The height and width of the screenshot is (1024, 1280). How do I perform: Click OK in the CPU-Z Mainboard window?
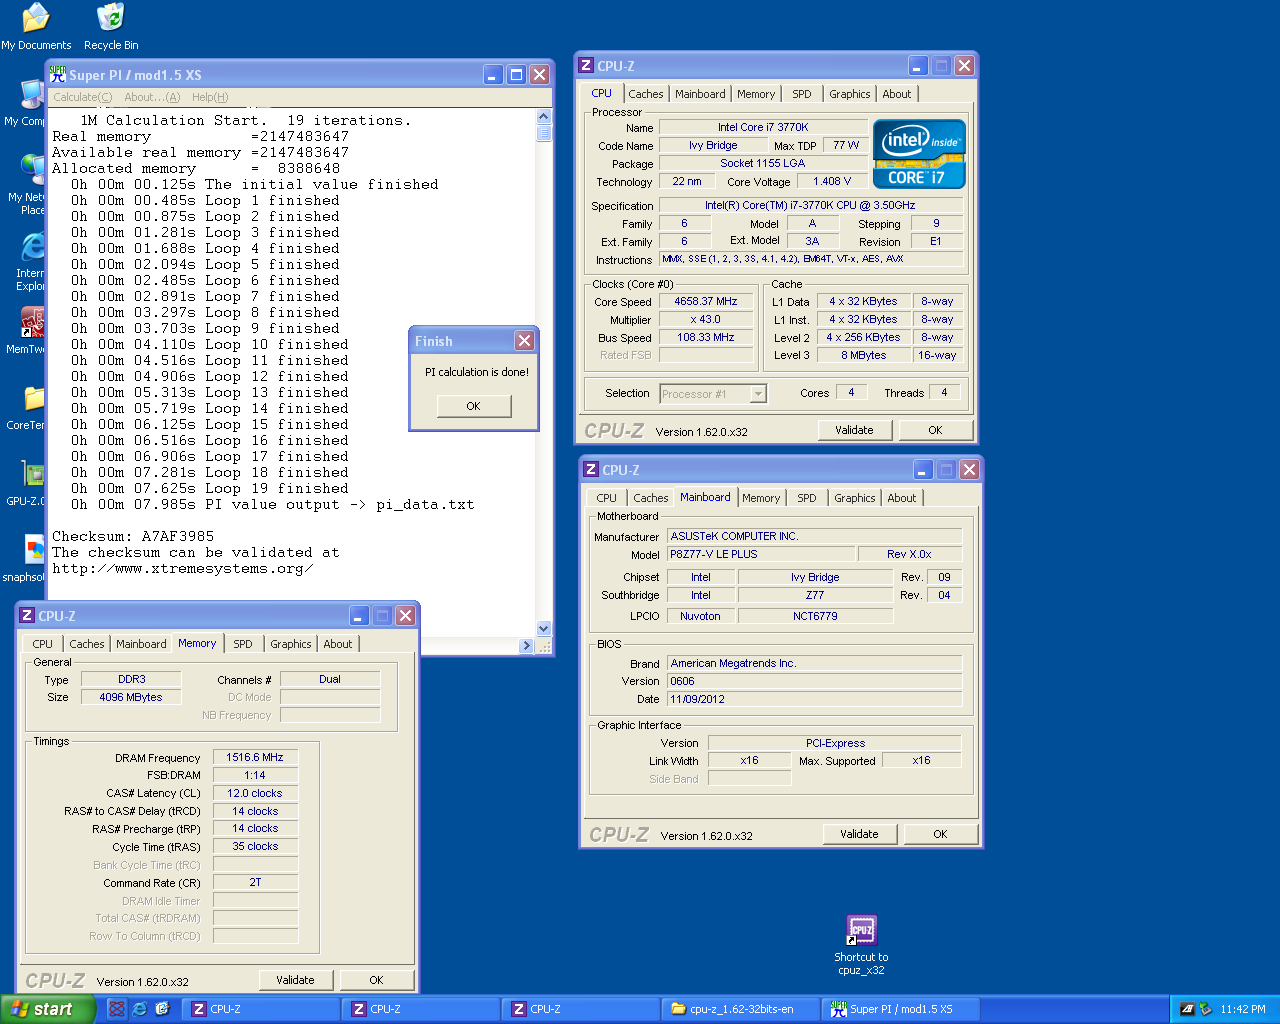tap(940, 834)
